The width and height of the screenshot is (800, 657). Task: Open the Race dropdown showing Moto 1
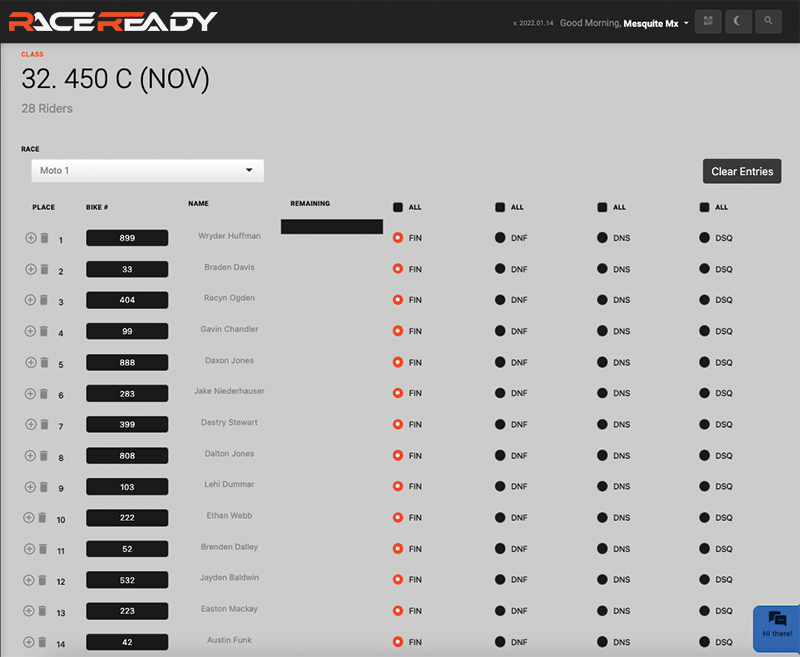tap(147, 170)
